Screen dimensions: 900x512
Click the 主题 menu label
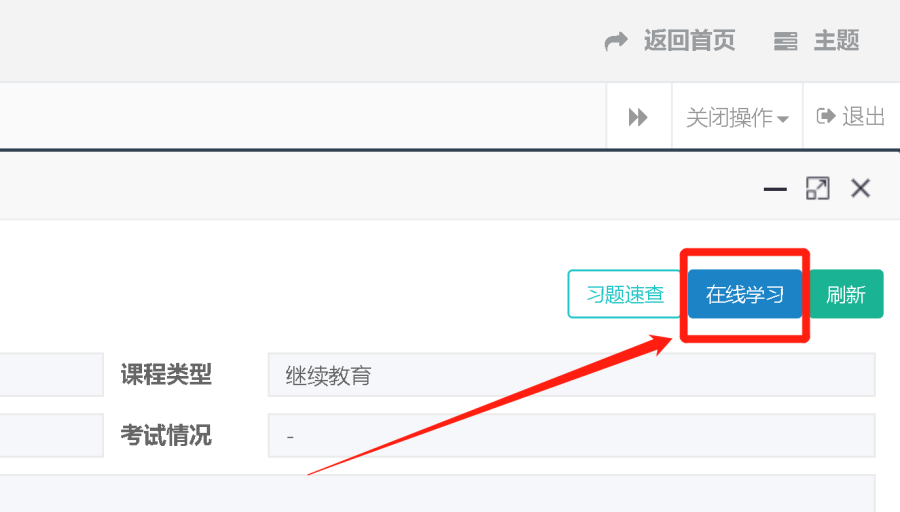point(836,41)
